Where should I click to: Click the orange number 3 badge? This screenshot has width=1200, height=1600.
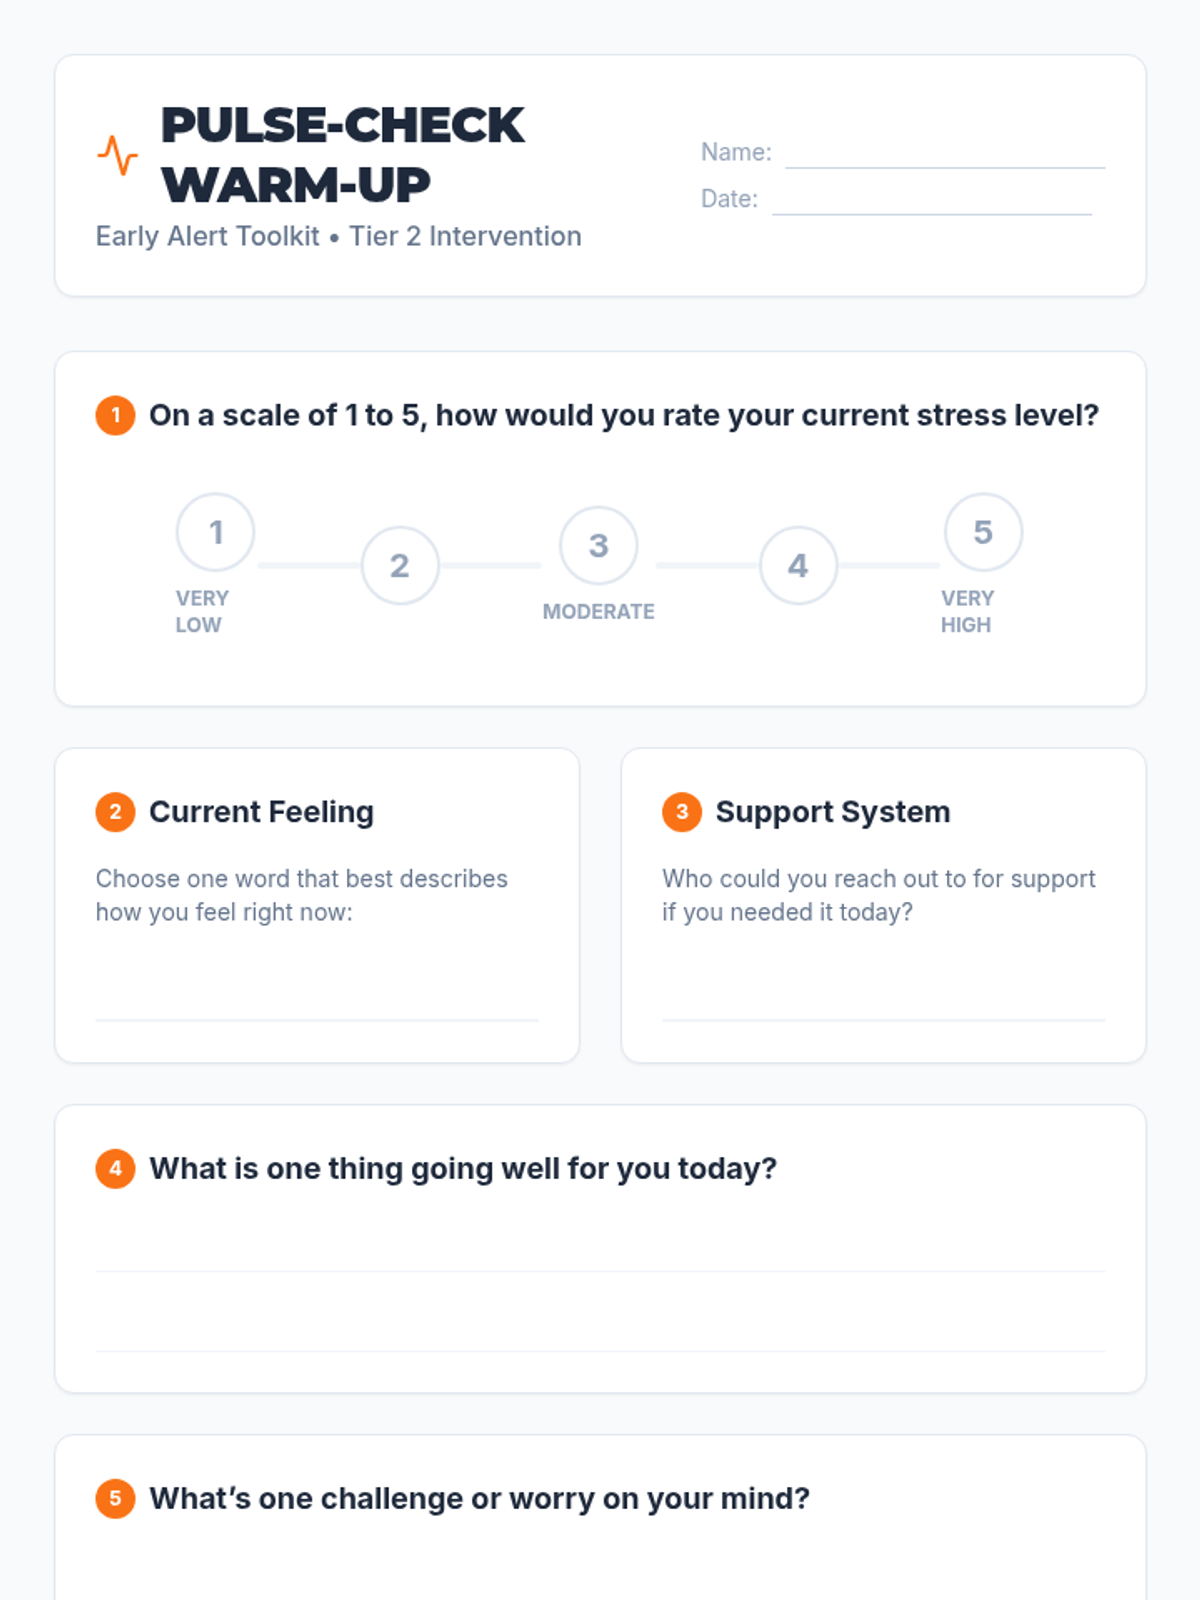pos(682,811)
